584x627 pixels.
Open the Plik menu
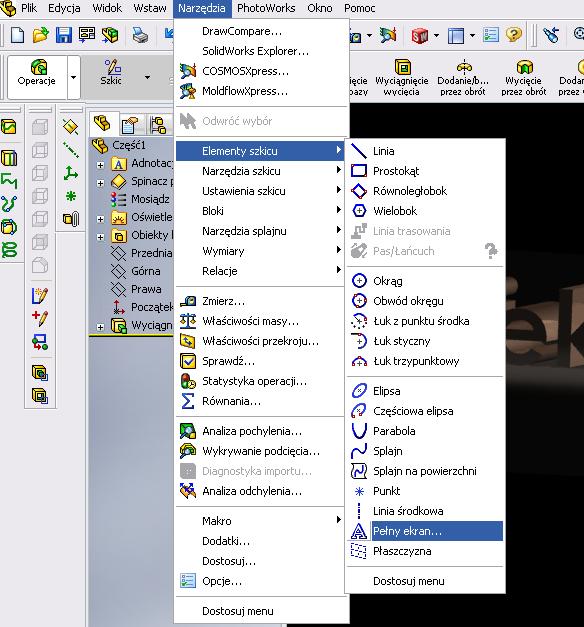29,8
